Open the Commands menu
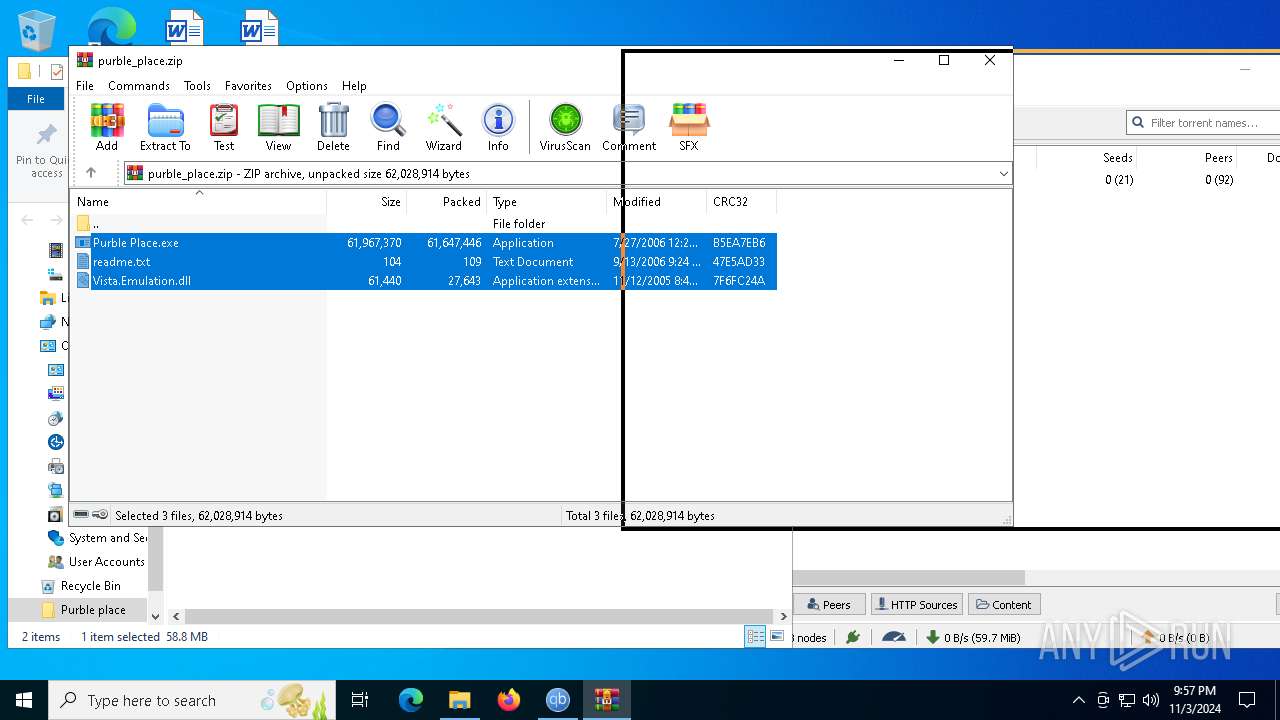 [x=139, y=86]
